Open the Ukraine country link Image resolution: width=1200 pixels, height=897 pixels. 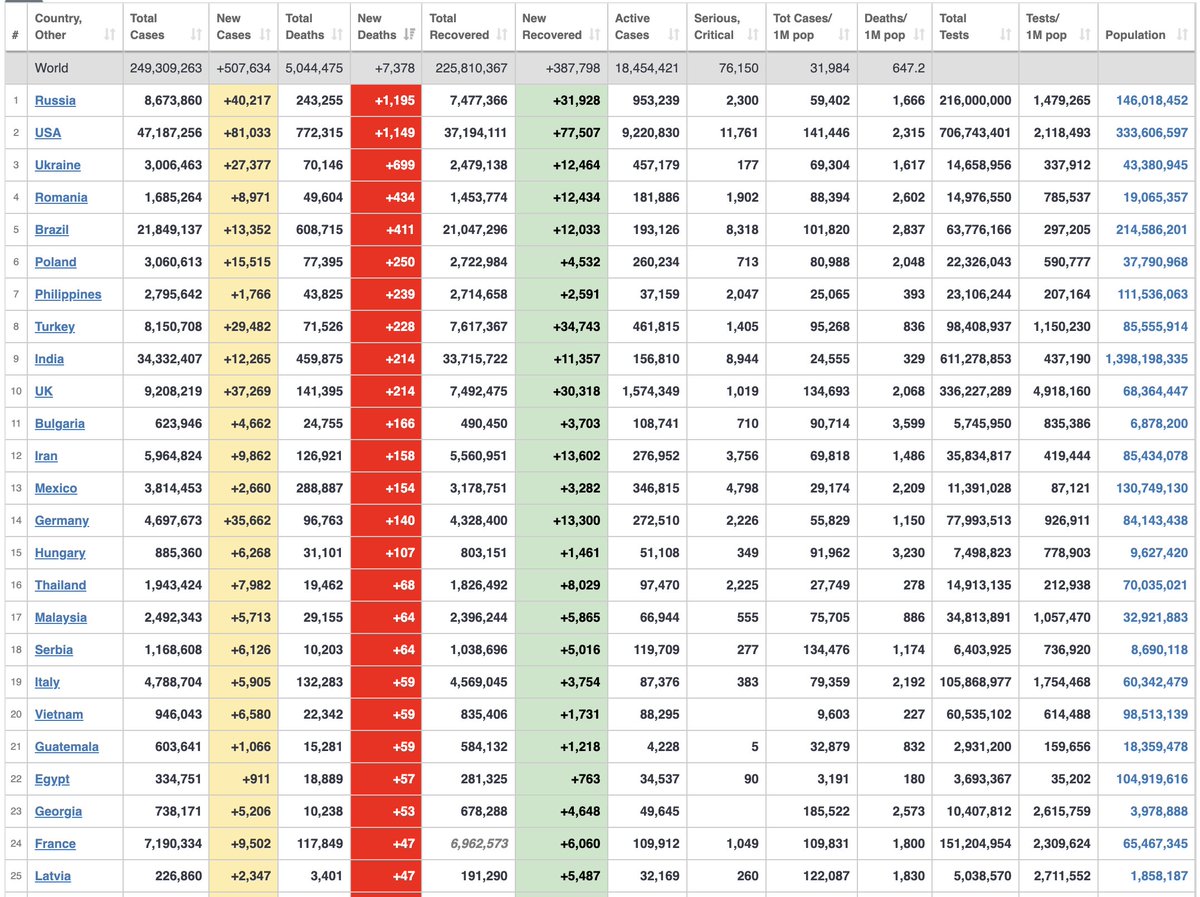coord(58,165)
